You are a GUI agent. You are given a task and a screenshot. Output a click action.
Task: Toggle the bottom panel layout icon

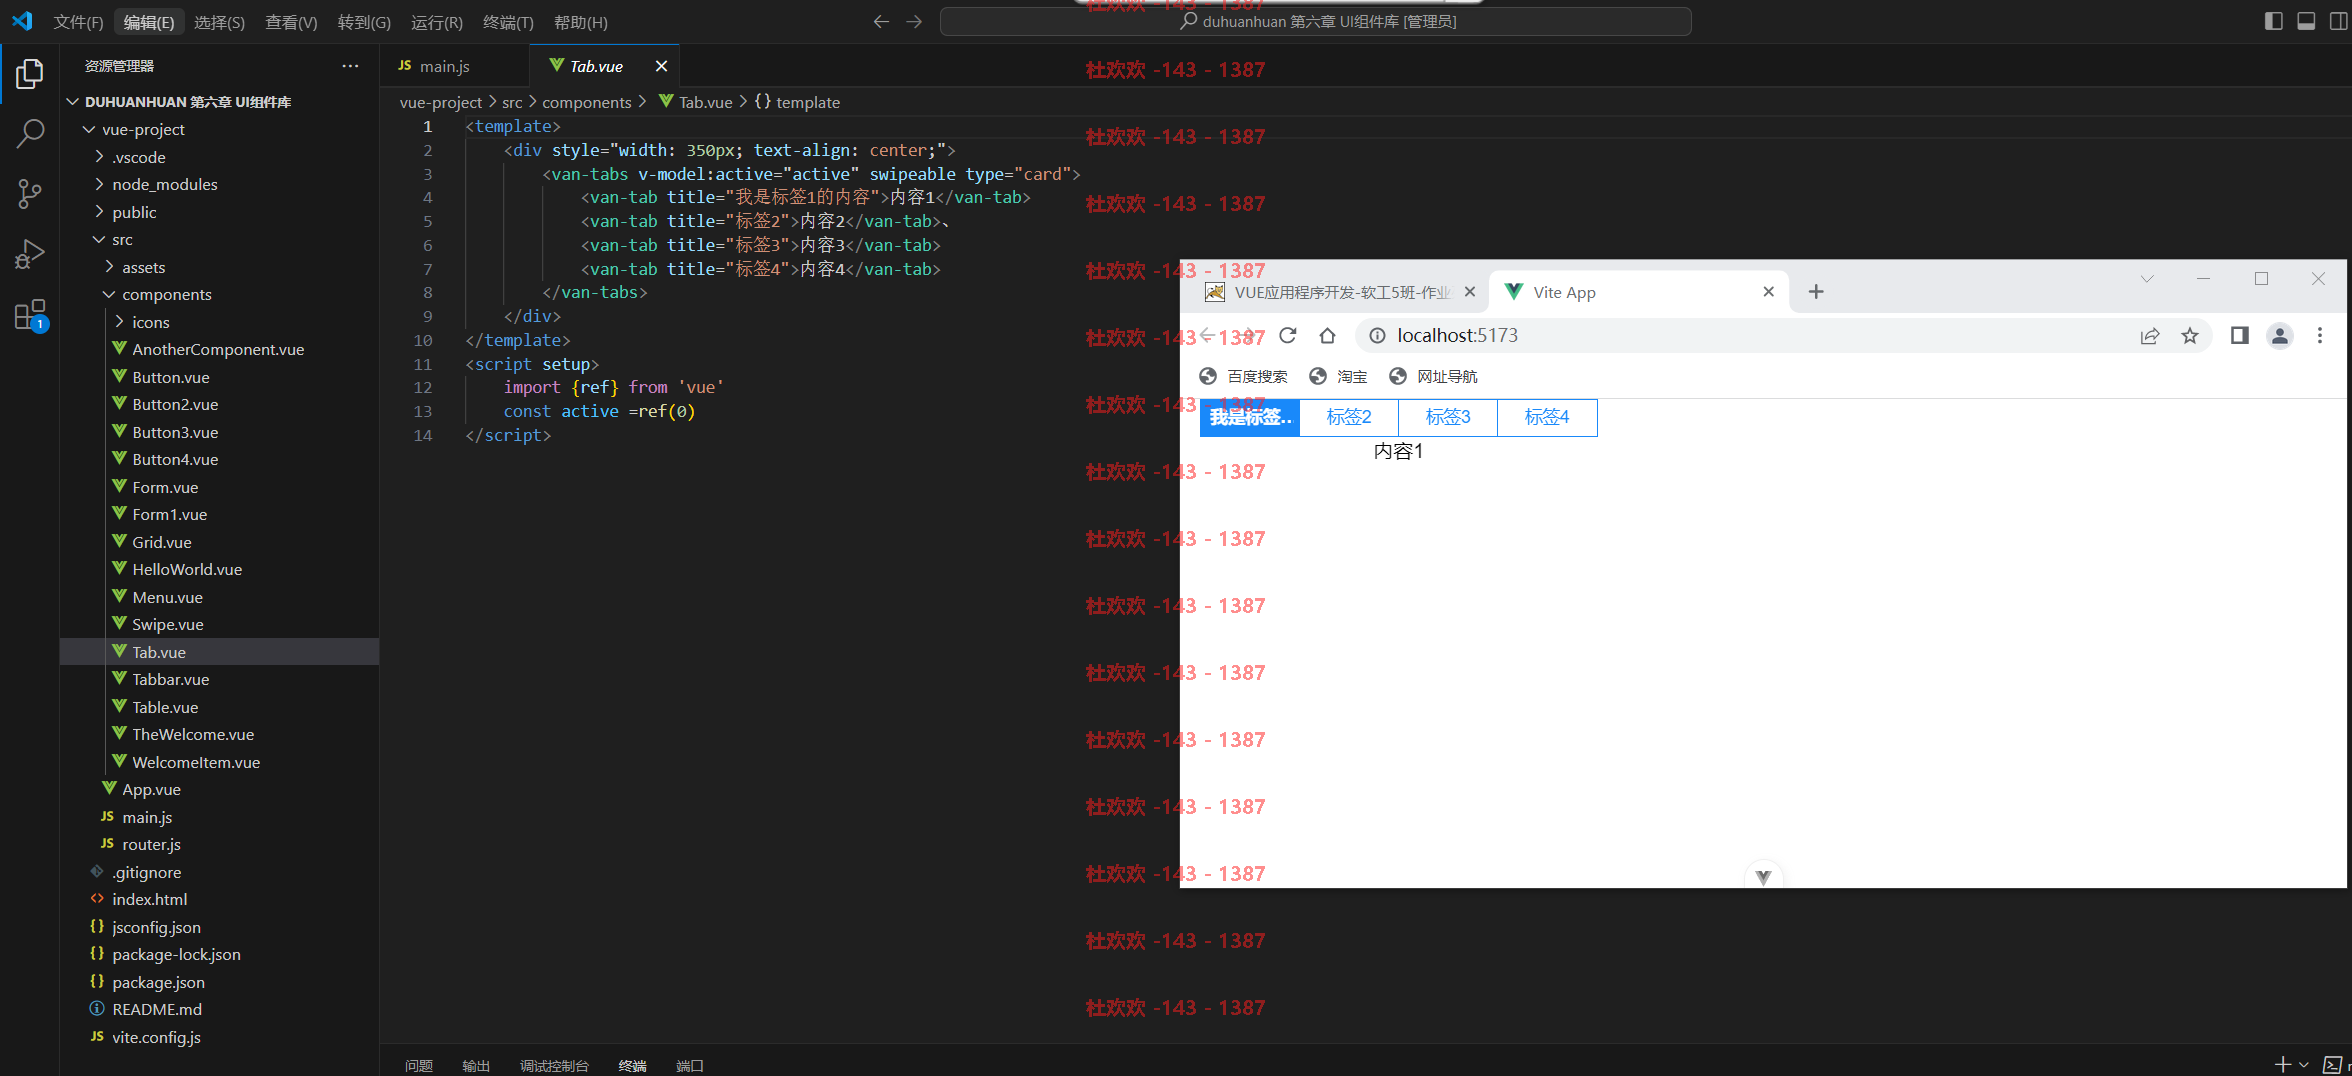pos(2306,21)
